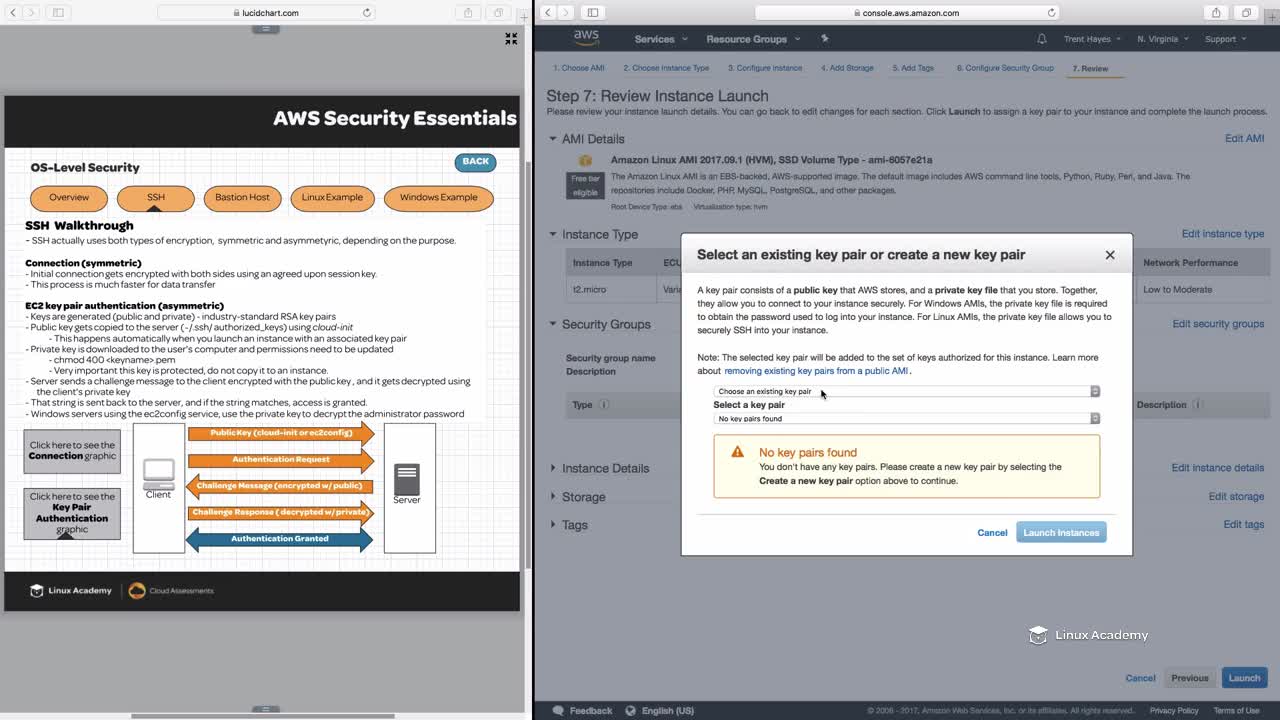Reload the console.aws.amazon.com page
This screenshot has height=720, width=1280.
(1051, 13)
